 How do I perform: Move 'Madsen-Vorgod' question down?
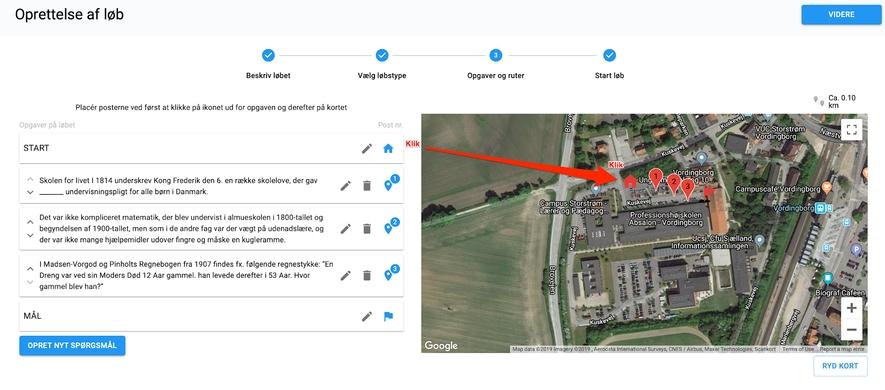30,282
